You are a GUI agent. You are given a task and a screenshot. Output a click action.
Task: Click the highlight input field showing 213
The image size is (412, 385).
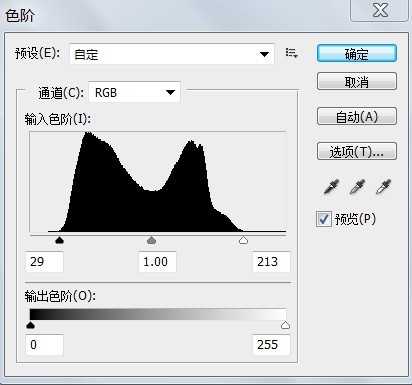(271, 262)
